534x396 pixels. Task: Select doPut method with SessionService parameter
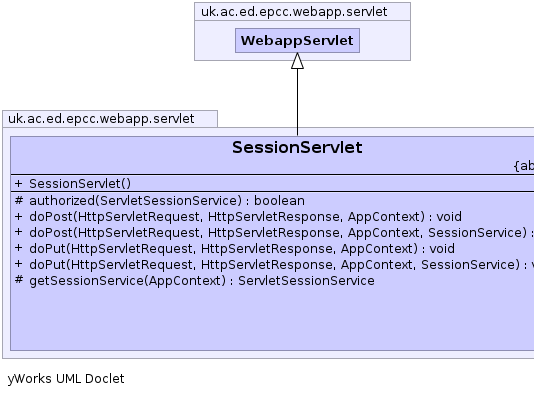[x=281, y=265]
